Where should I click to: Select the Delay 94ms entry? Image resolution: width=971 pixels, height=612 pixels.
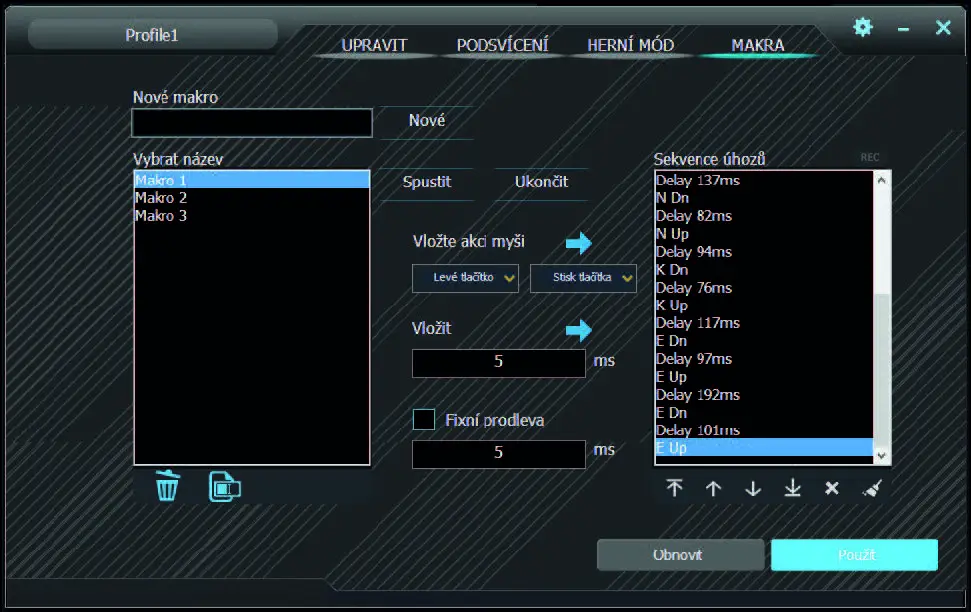764,252
